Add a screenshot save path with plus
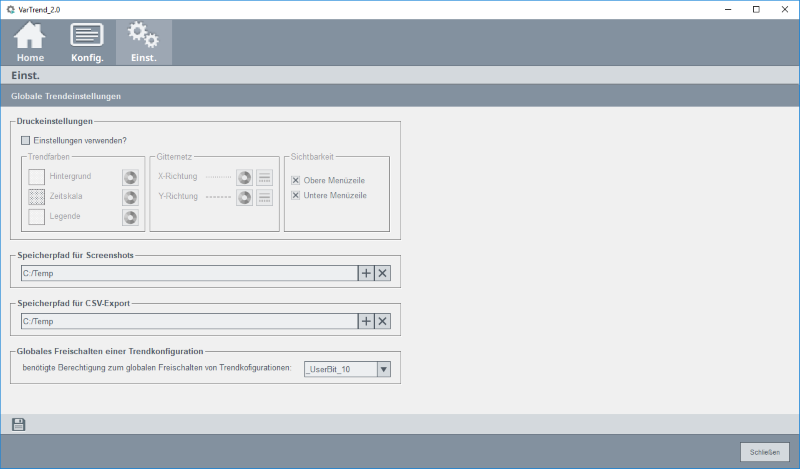 pos(366,273)
